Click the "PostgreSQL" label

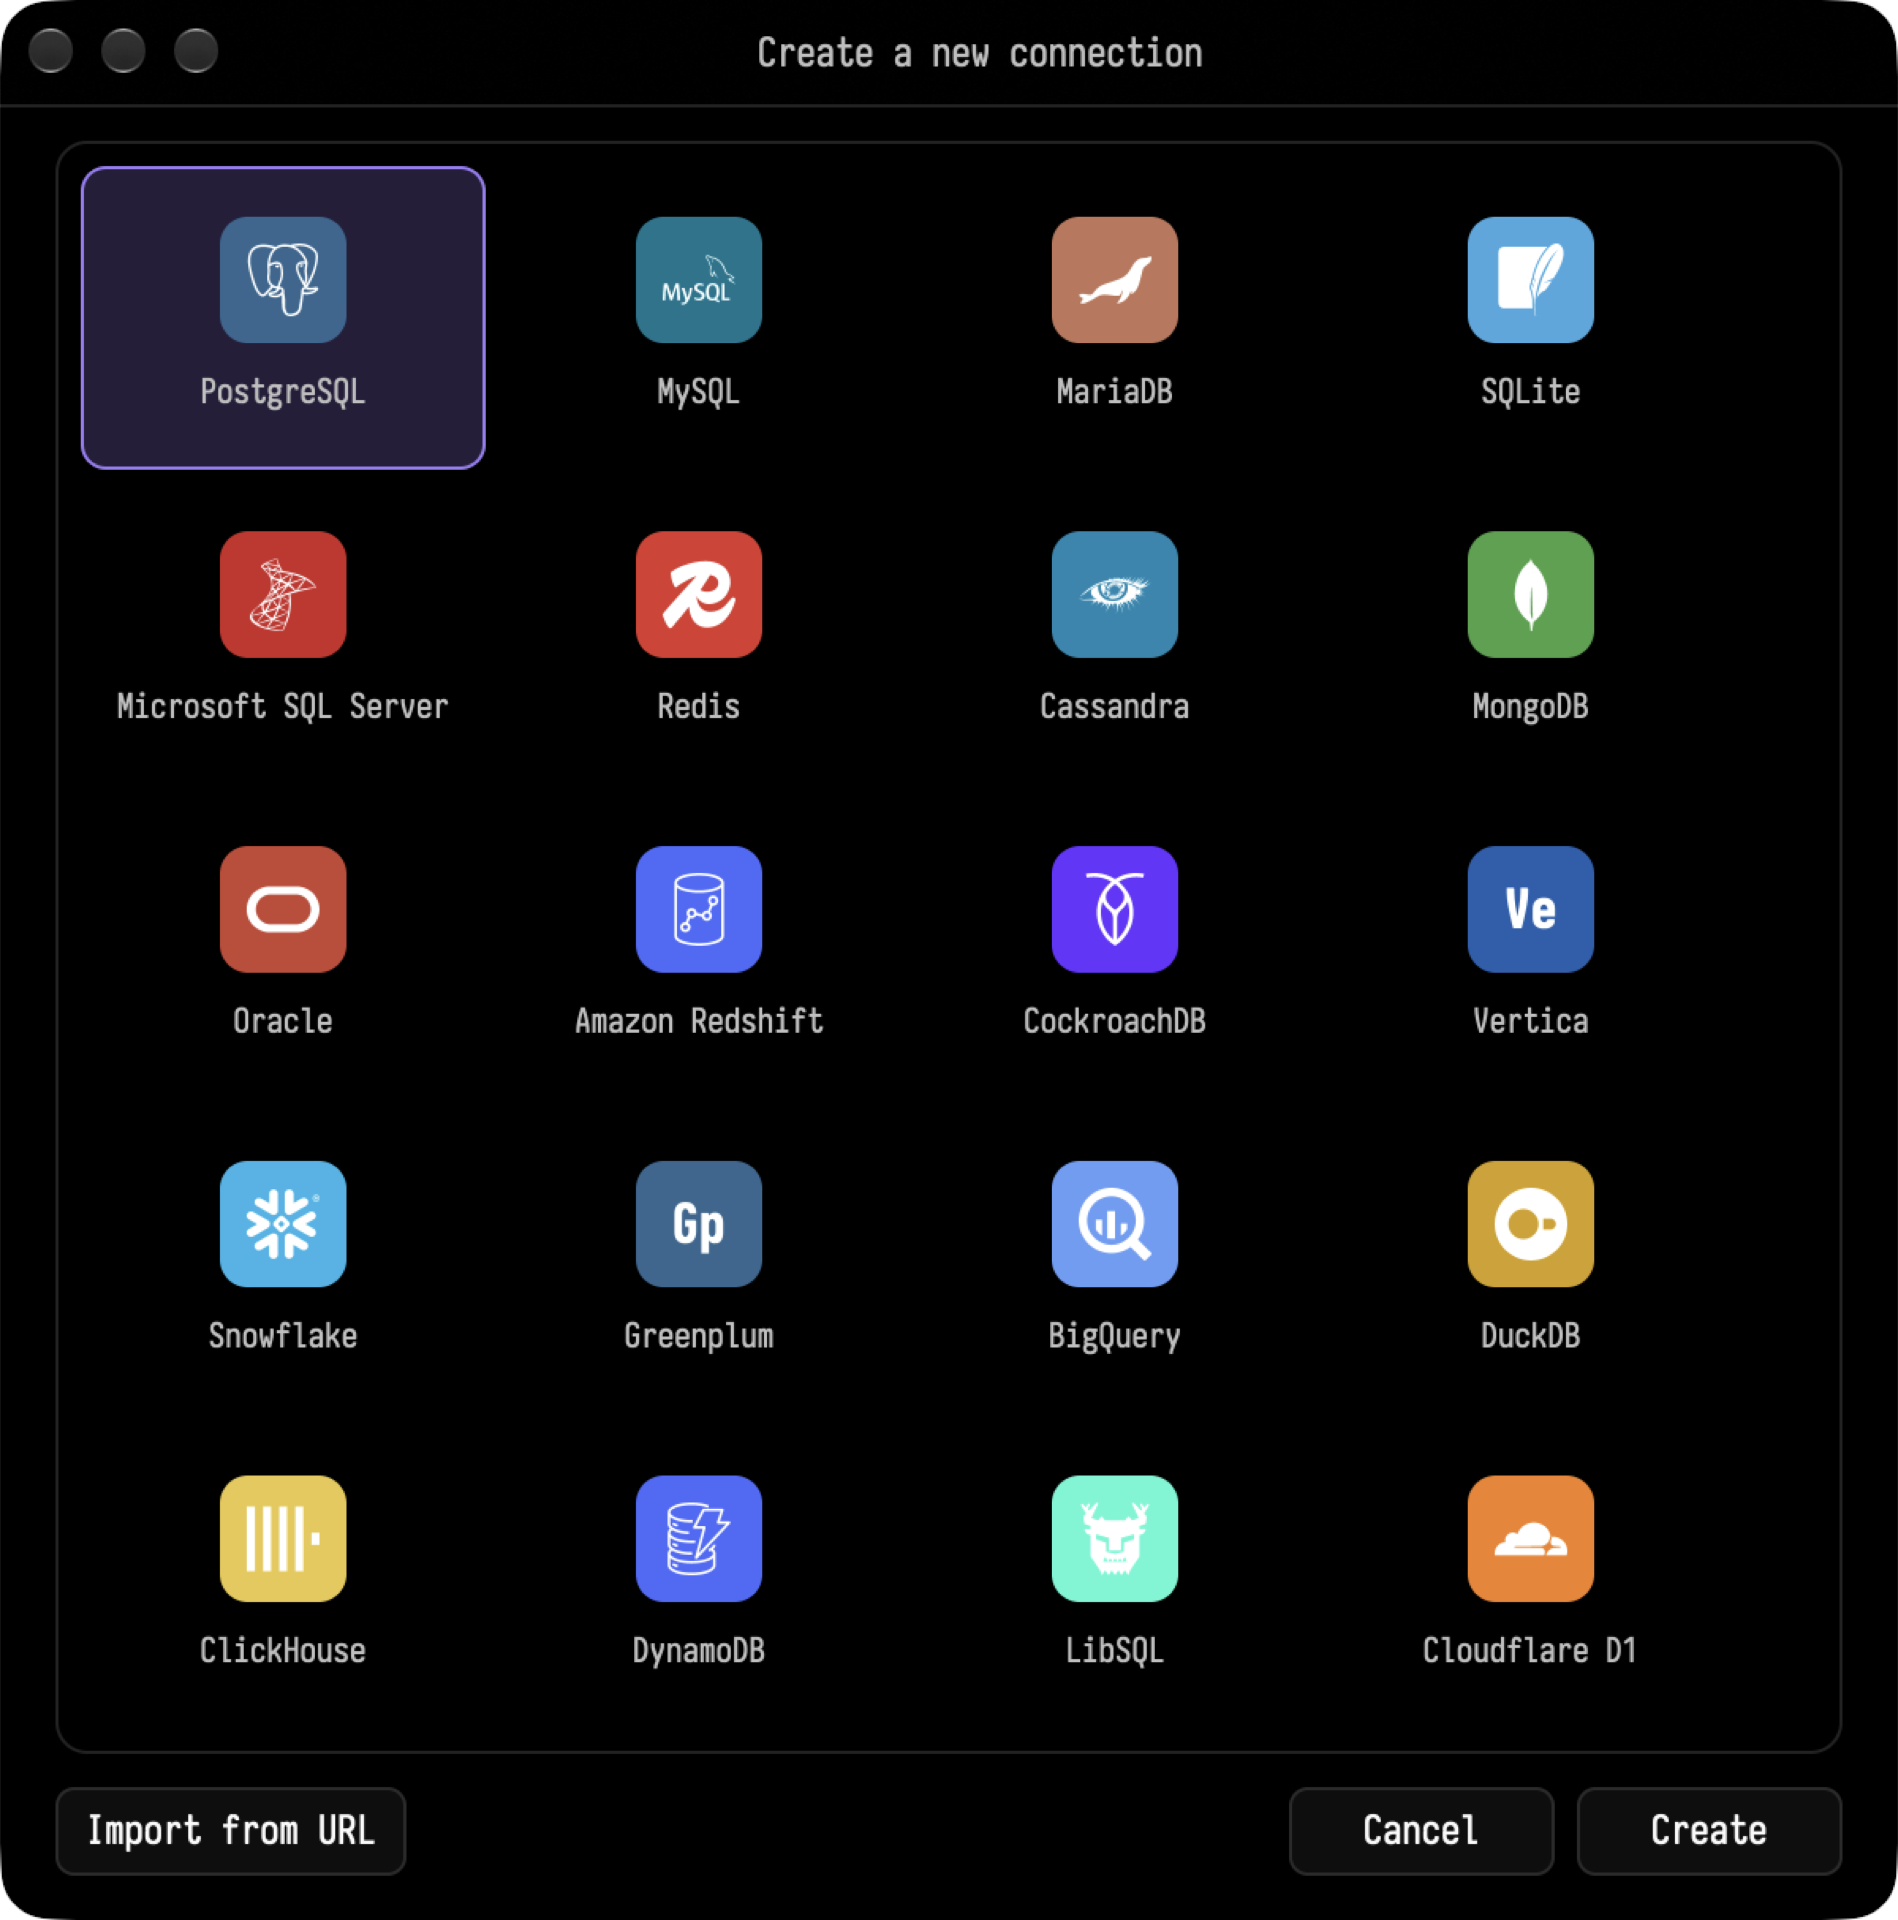[283, 392]
